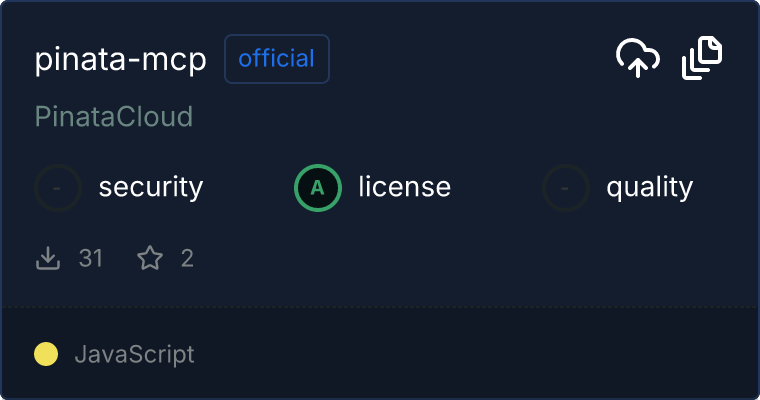This screenshot has width=760, height=400.
Task: Click the security label
Action: [151, 187]
